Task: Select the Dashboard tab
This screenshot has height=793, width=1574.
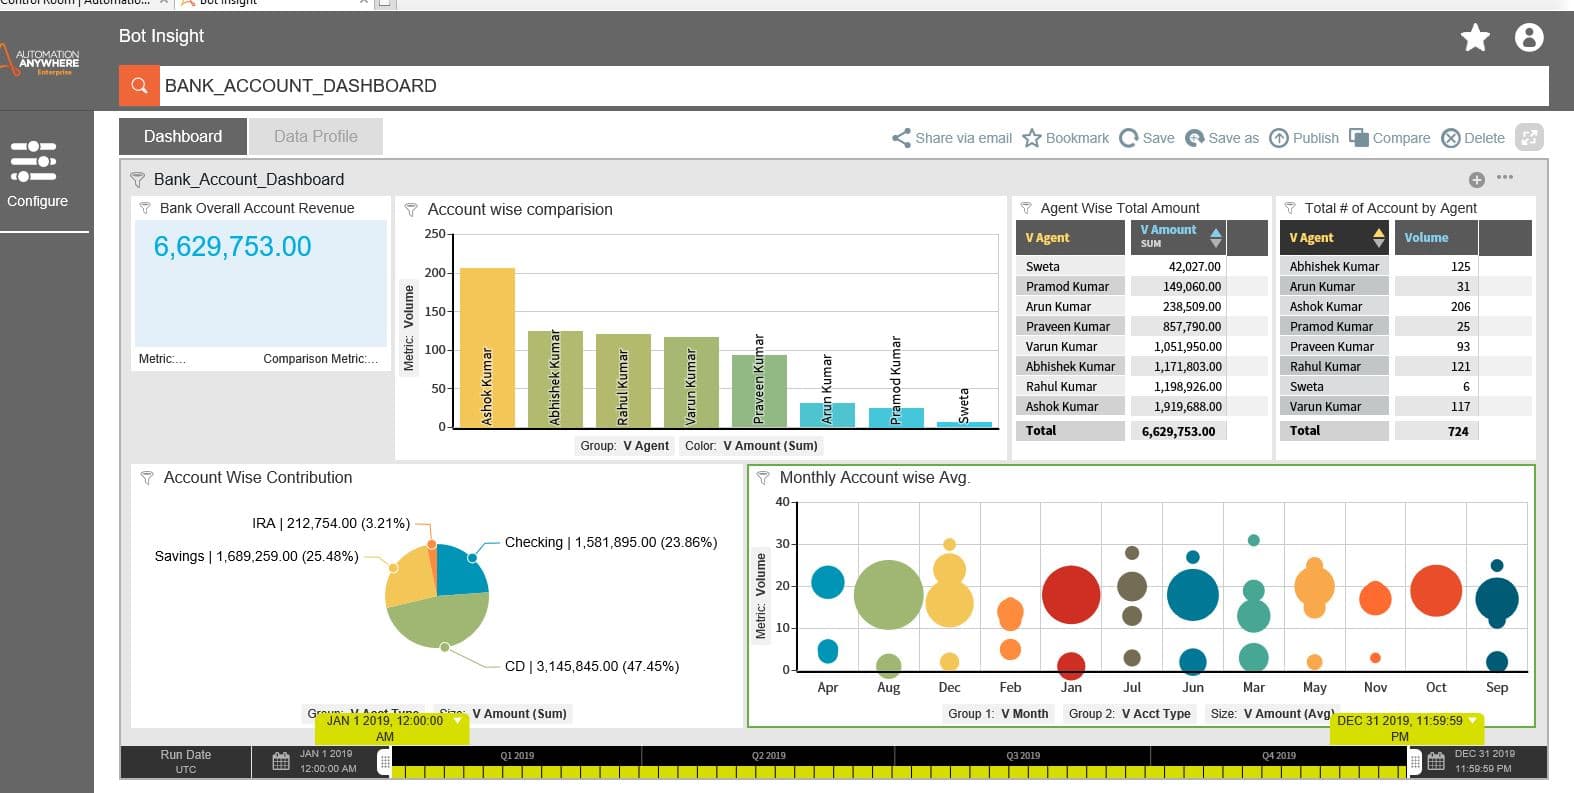Action: (x=183, y=137)
